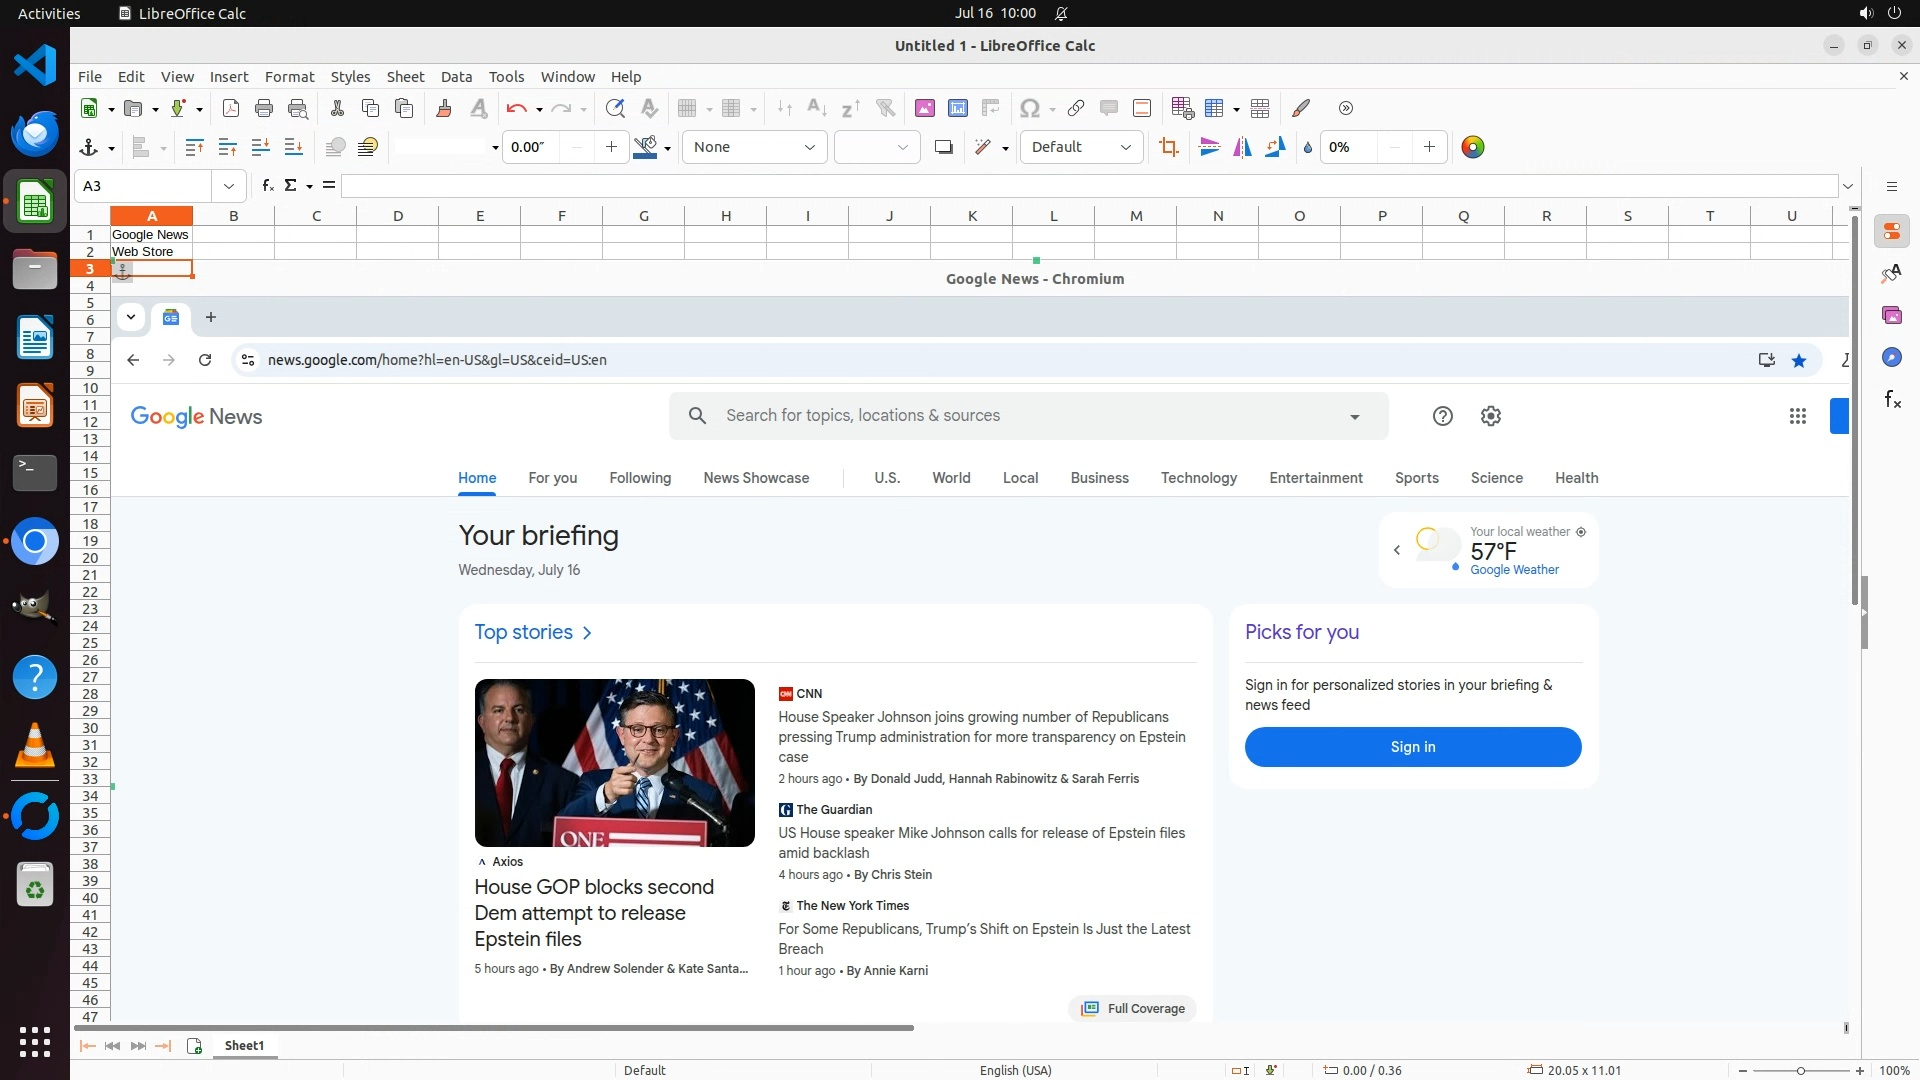Click the Insert Hyperlink icon
The image size is (1920, 1080).
tap(1076, 109)
